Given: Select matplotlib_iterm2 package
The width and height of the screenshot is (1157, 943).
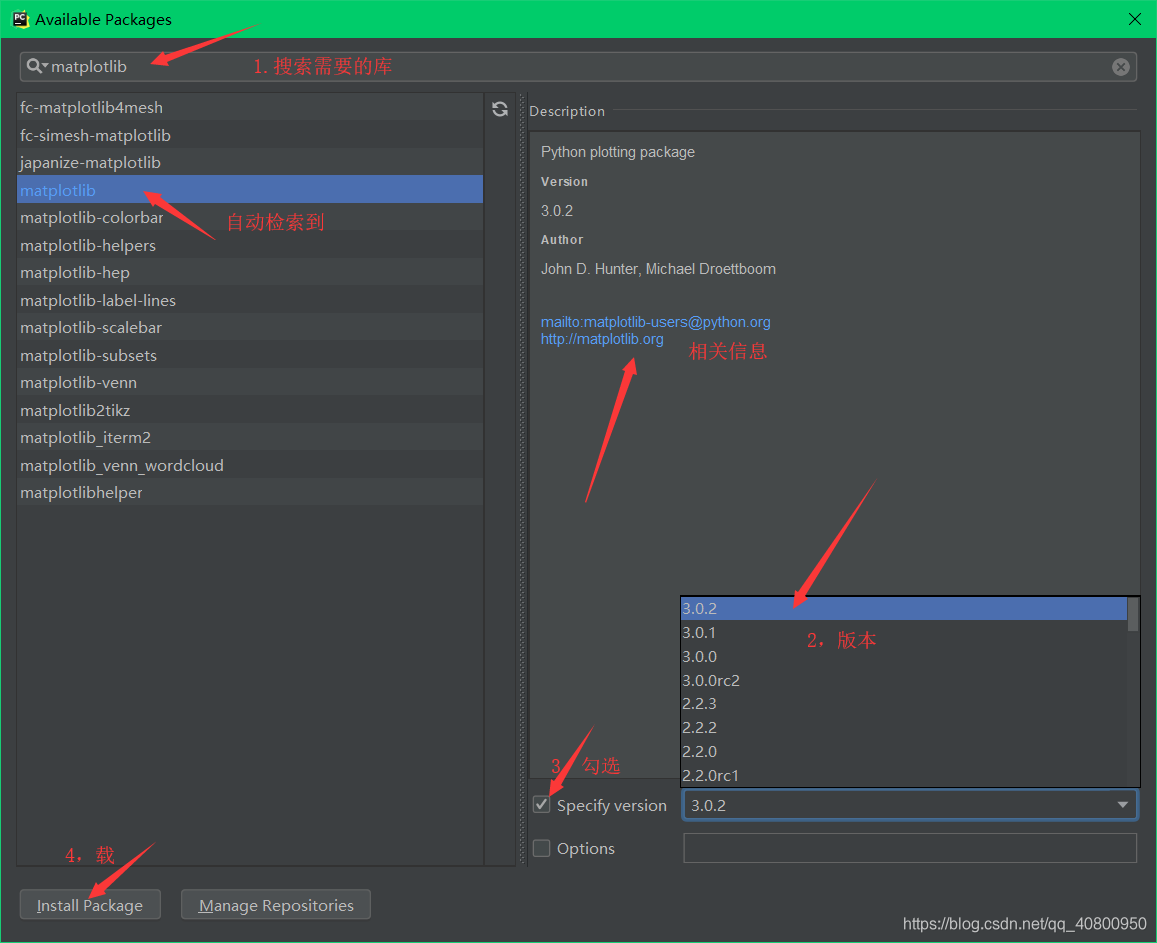Looking at the screenshot, I should 250,438.
